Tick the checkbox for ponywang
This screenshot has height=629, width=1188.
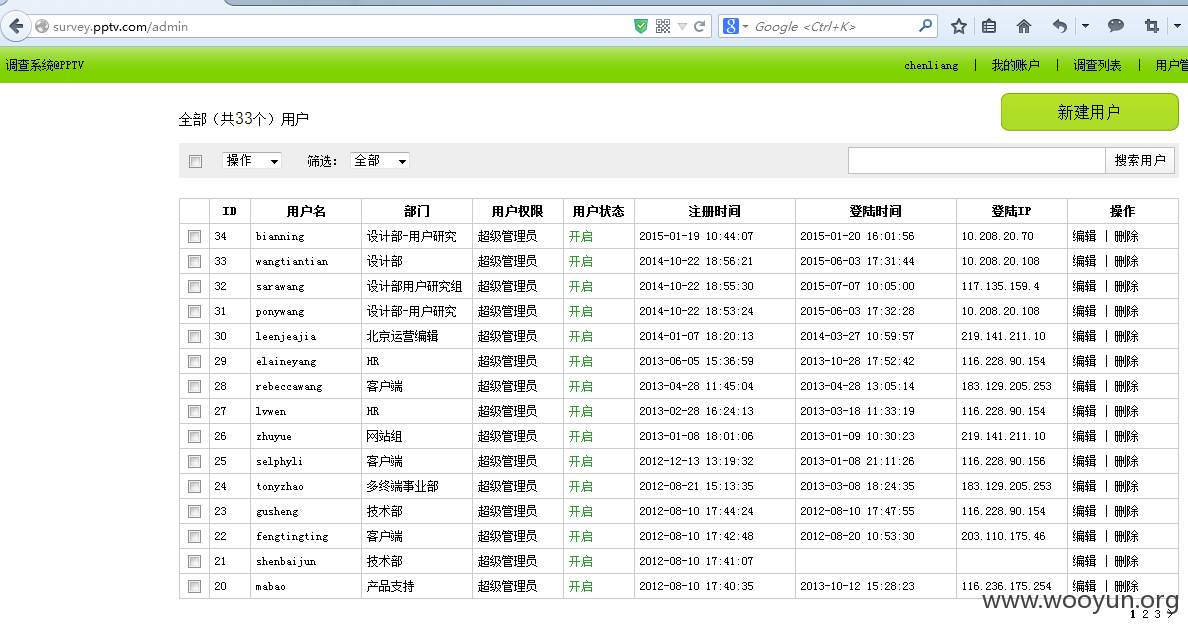pos(195,311)
